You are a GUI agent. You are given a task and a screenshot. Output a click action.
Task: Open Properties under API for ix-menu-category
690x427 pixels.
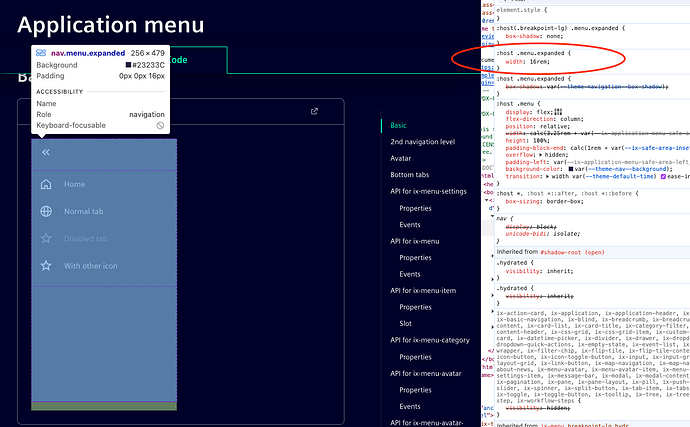(x=415, y=357)
